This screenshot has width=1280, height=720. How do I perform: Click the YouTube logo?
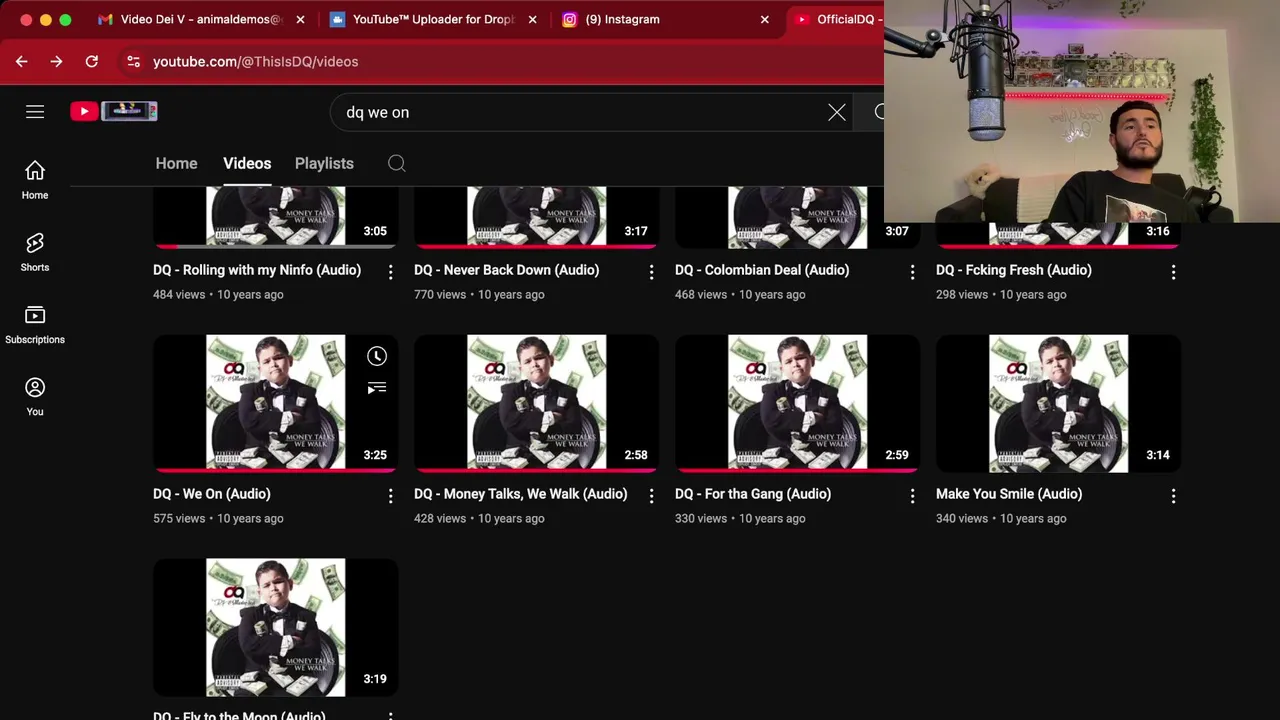tap(113, 111)
